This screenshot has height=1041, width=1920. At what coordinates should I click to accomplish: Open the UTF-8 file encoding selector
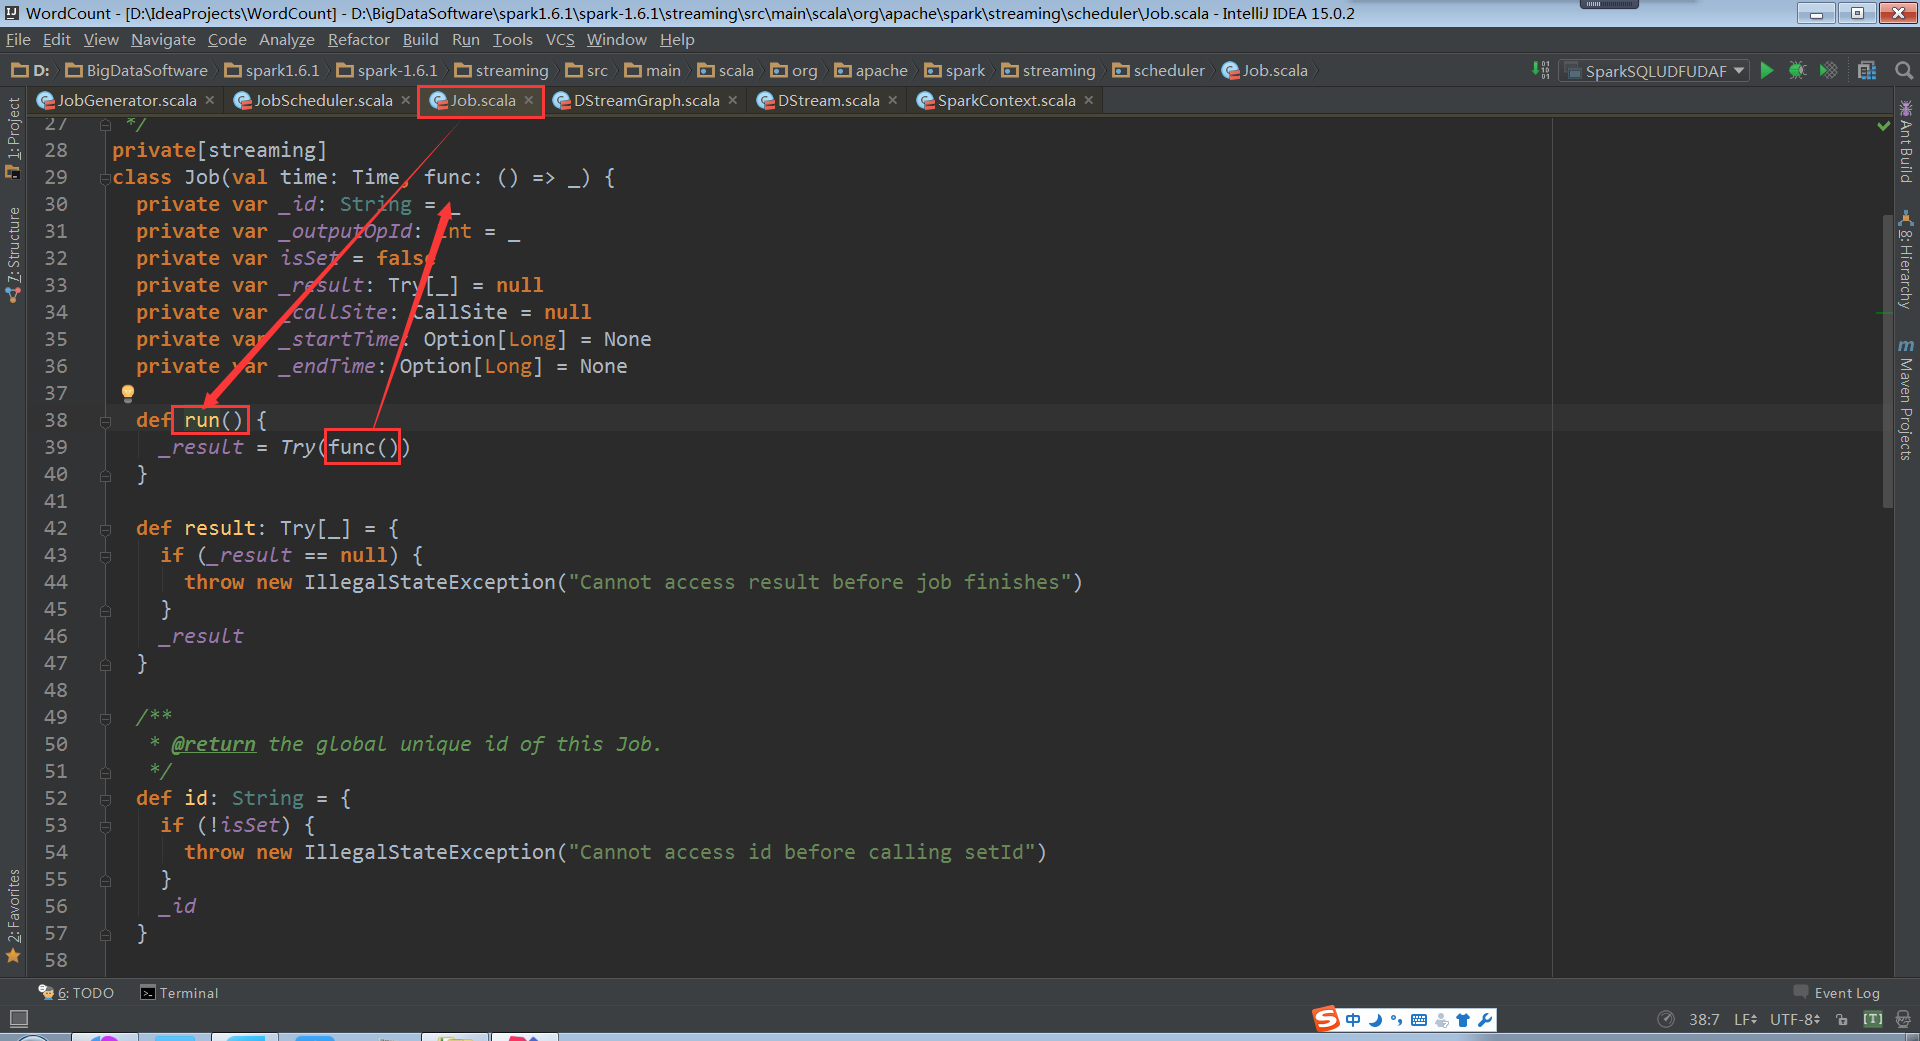click(1794, 1019)
